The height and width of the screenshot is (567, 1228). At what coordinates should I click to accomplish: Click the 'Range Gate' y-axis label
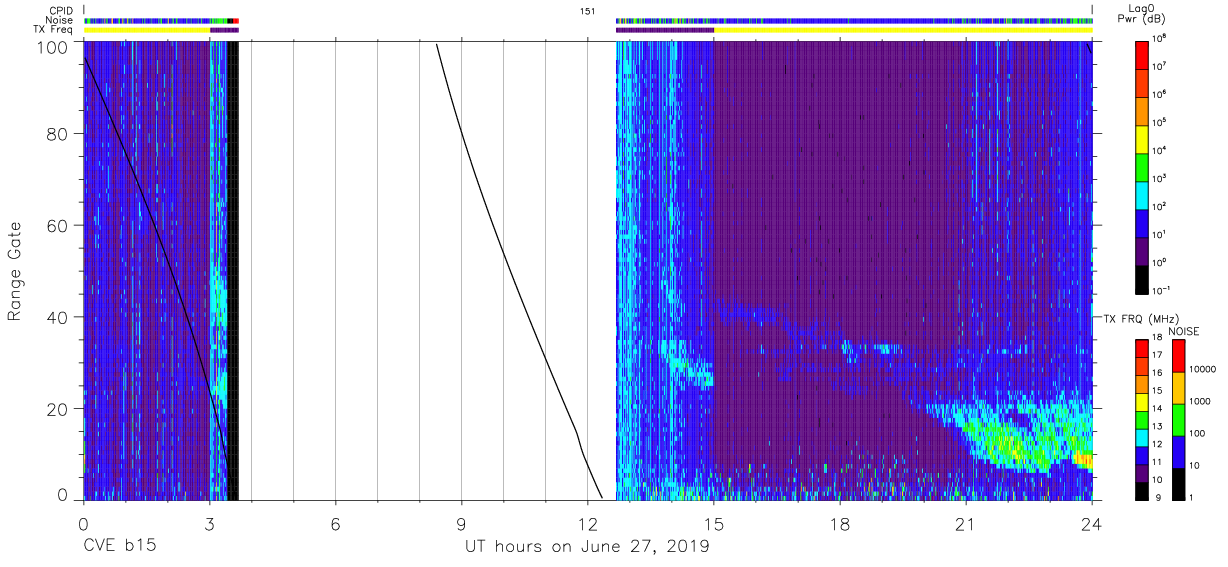[15, 271]
